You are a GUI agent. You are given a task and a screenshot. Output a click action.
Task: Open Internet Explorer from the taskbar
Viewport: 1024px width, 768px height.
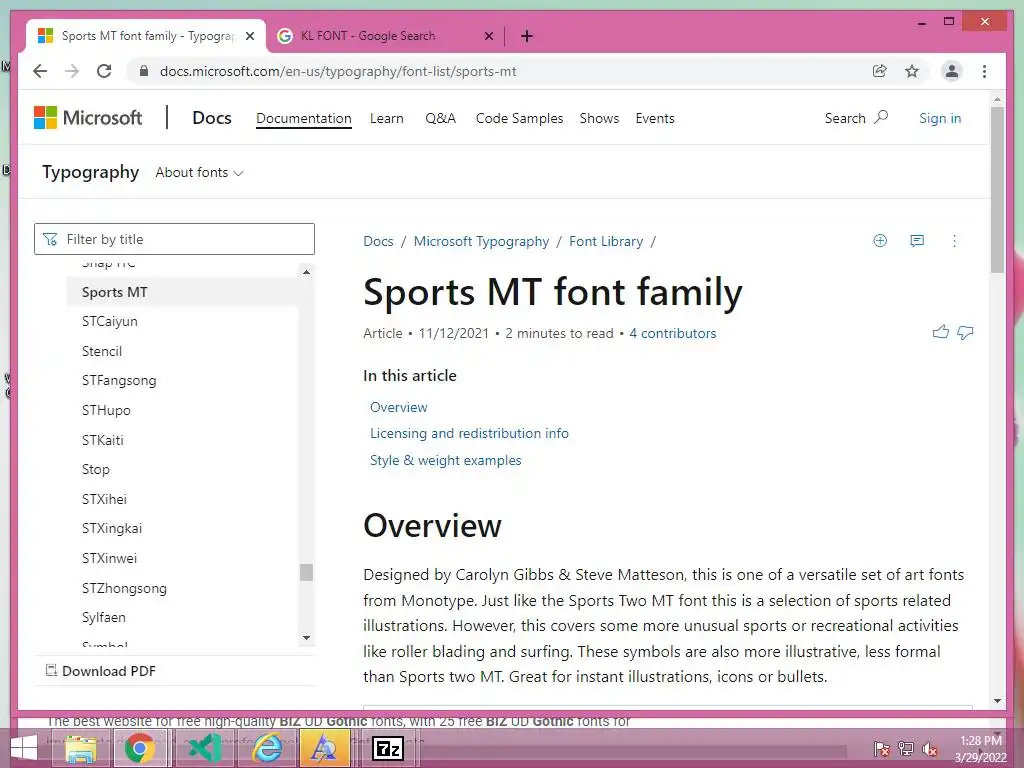coord(268,748)
